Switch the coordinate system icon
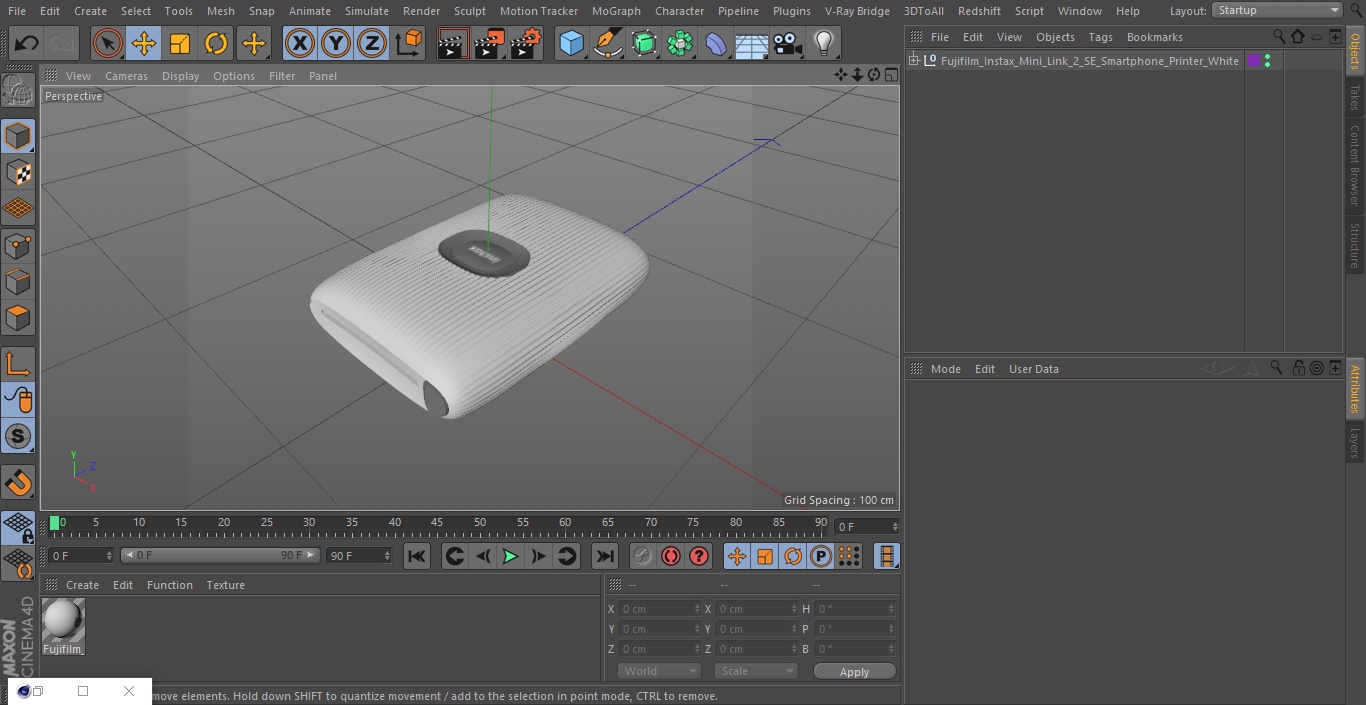 pyautogui.click(x=409, y=43)
